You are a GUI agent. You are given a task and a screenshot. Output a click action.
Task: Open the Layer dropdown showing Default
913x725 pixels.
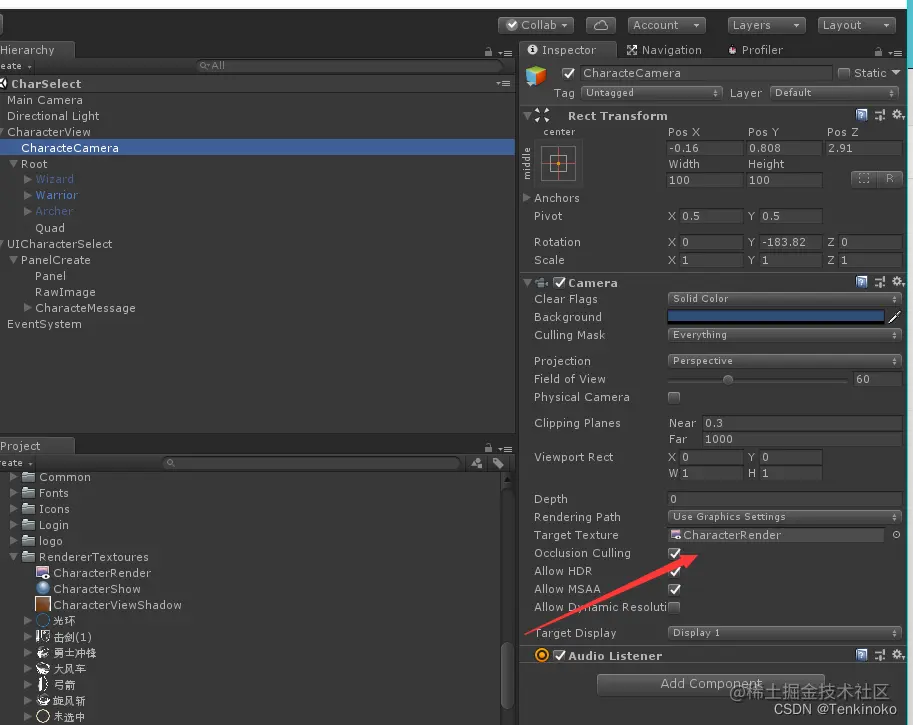pyautogui.click(x=834, y=93)
